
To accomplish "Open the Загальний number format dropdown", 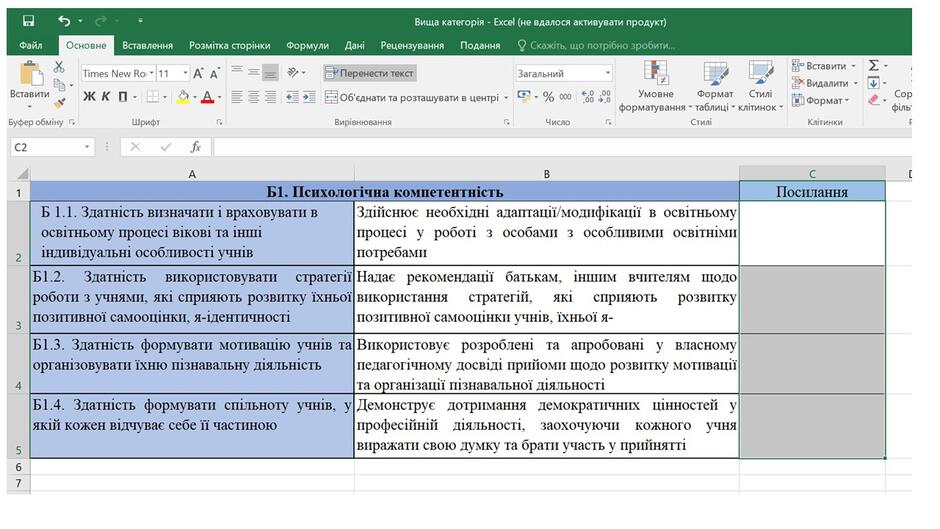I will click(x=607, y=73).
